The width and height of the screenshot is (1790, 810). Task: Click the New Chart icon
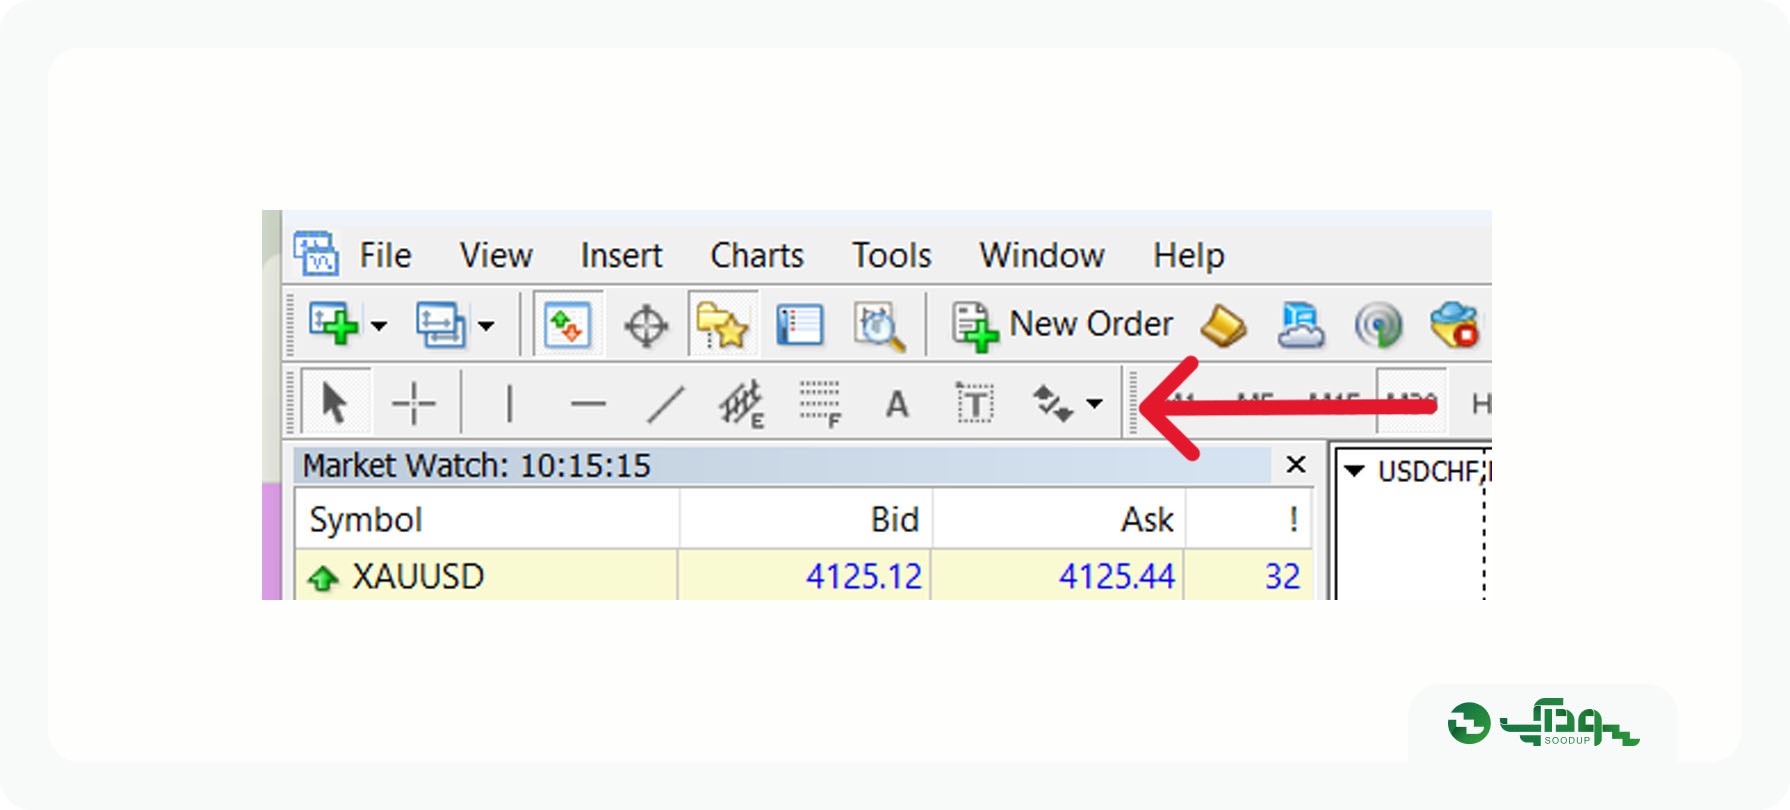334,324
